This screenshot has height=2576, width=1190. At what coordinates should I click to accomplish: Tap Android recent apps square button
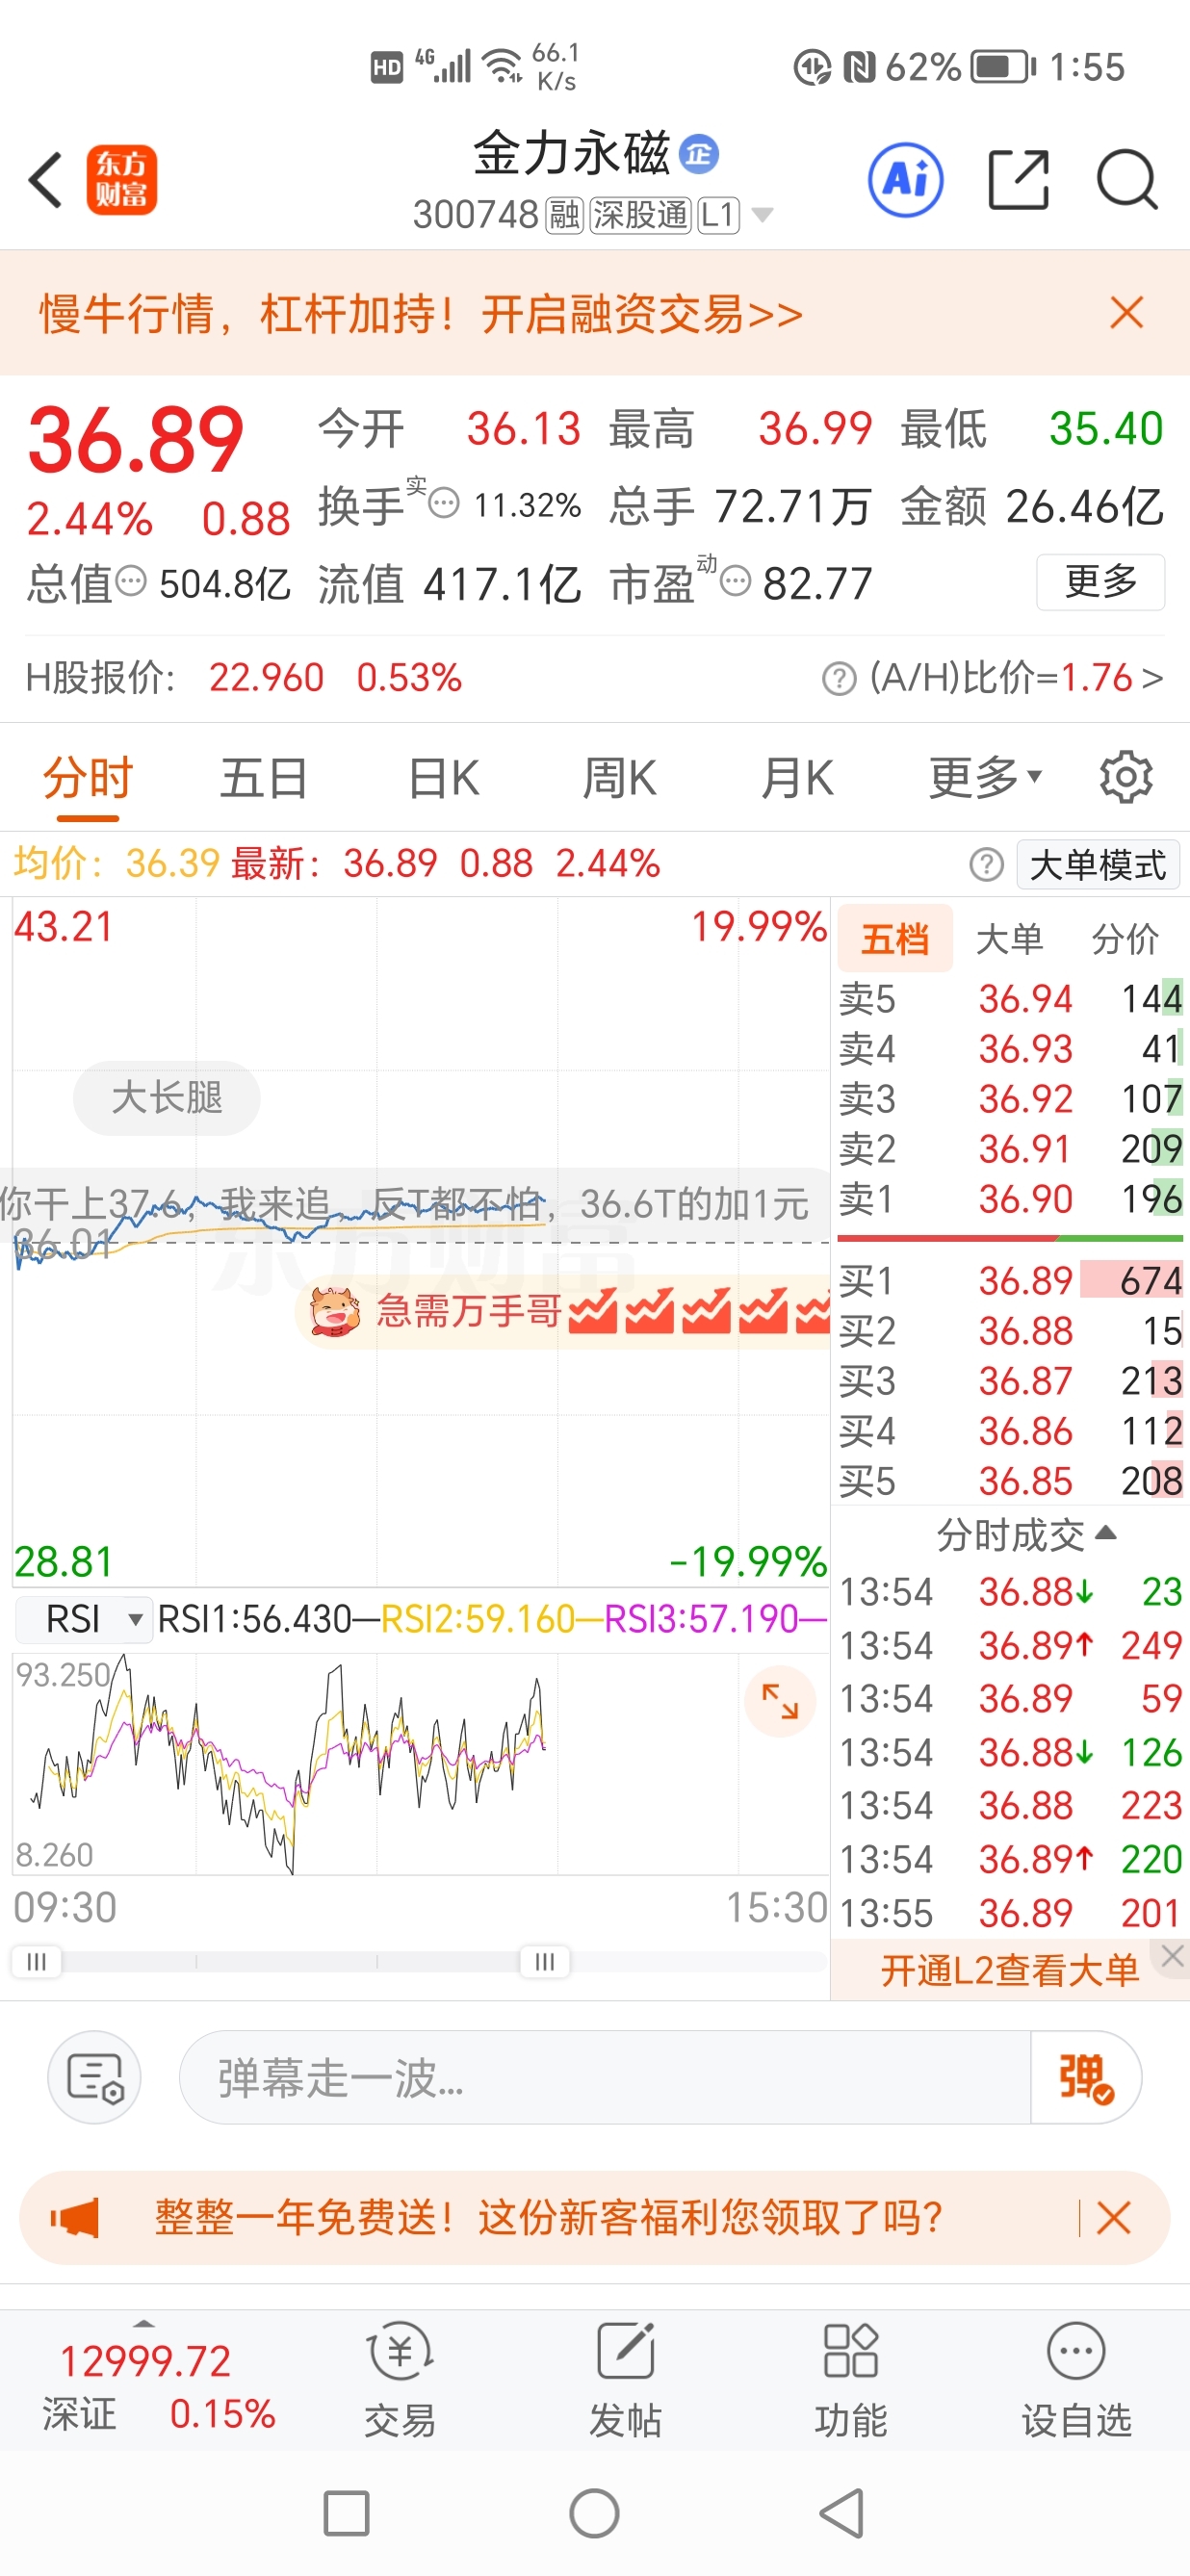347,2513
